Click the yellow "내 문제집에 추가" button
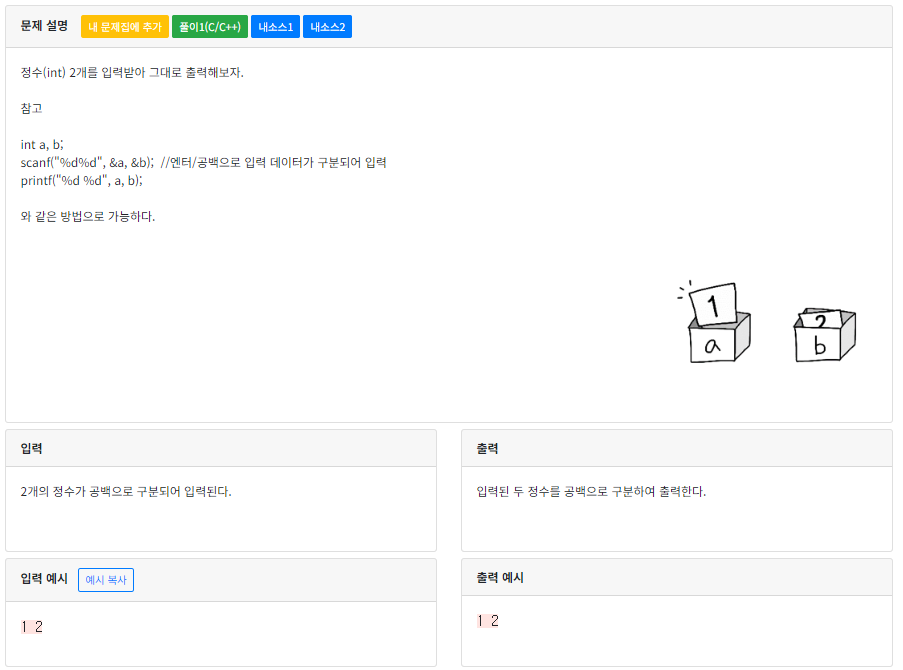The height and width of the screenshot is (670, 903). click(124, 27)
